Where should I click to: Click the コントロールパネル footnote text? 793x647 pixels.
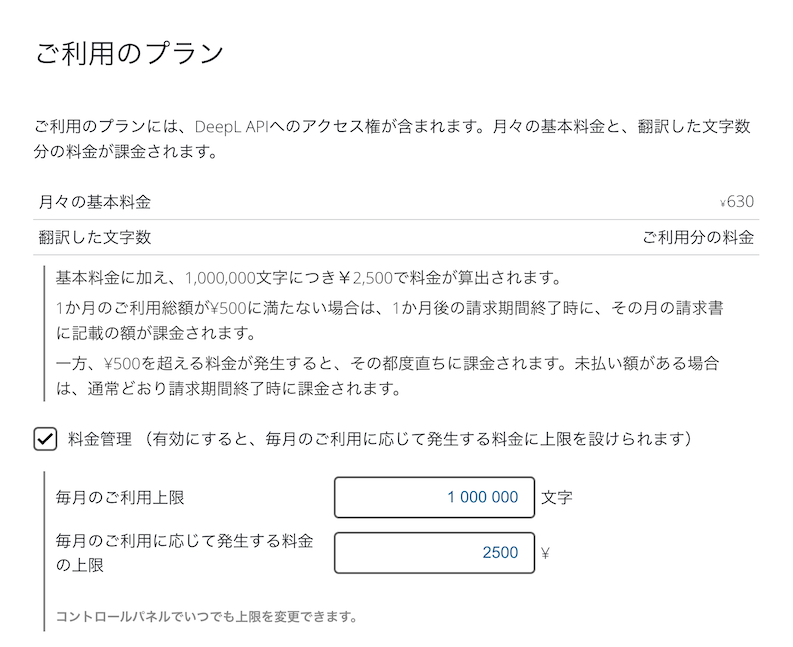[207, 616]
